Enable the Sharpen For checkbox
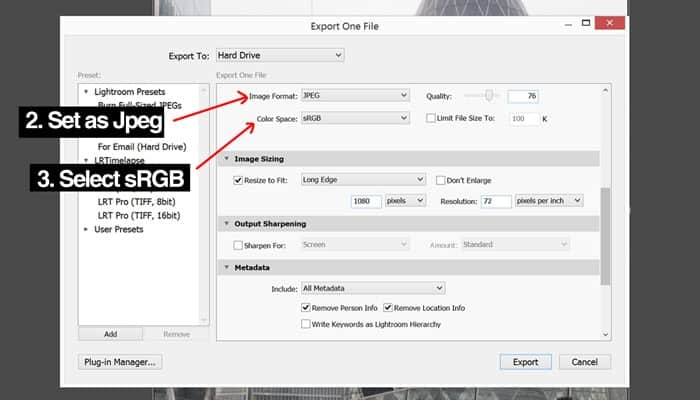 point(238,245)
